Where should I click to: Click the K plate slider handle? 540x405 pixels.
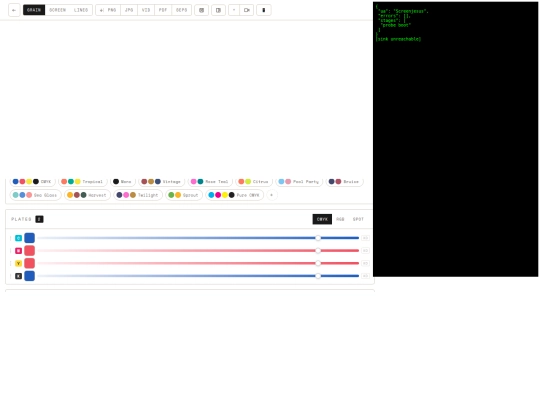318,276
